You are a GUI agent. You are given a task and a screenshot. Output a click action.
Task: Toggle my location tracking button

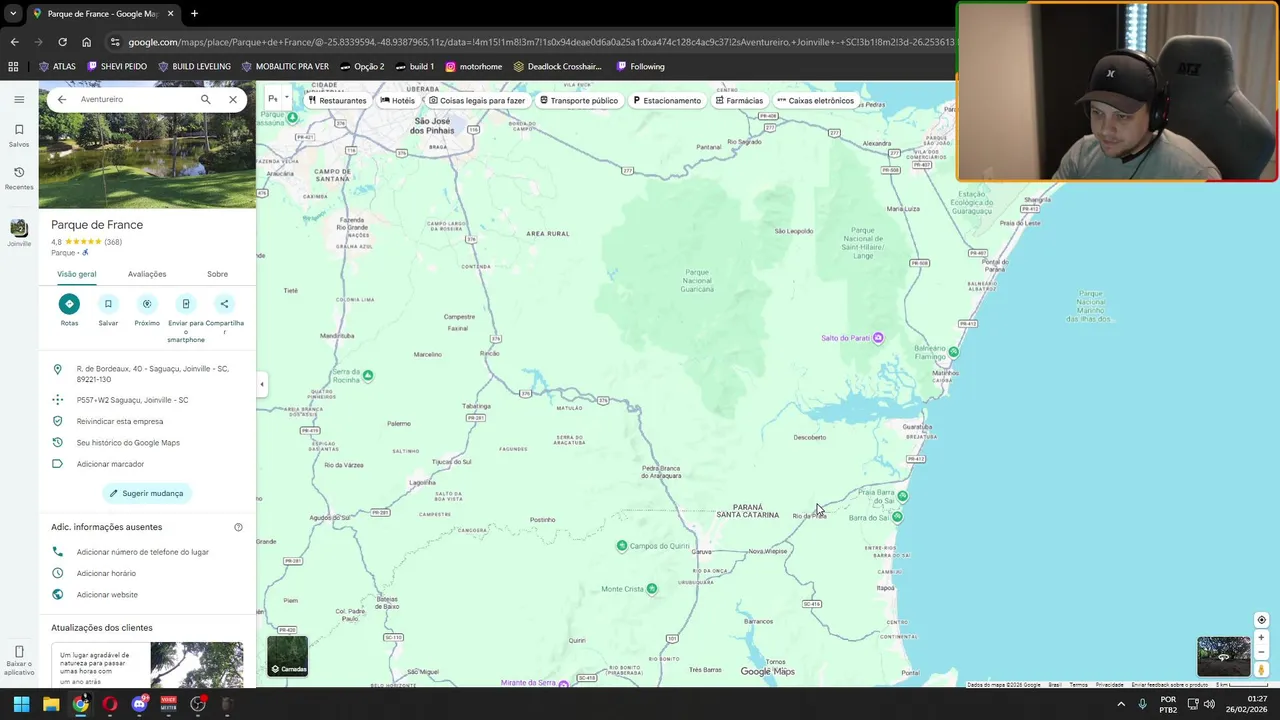click(1261, 620)
